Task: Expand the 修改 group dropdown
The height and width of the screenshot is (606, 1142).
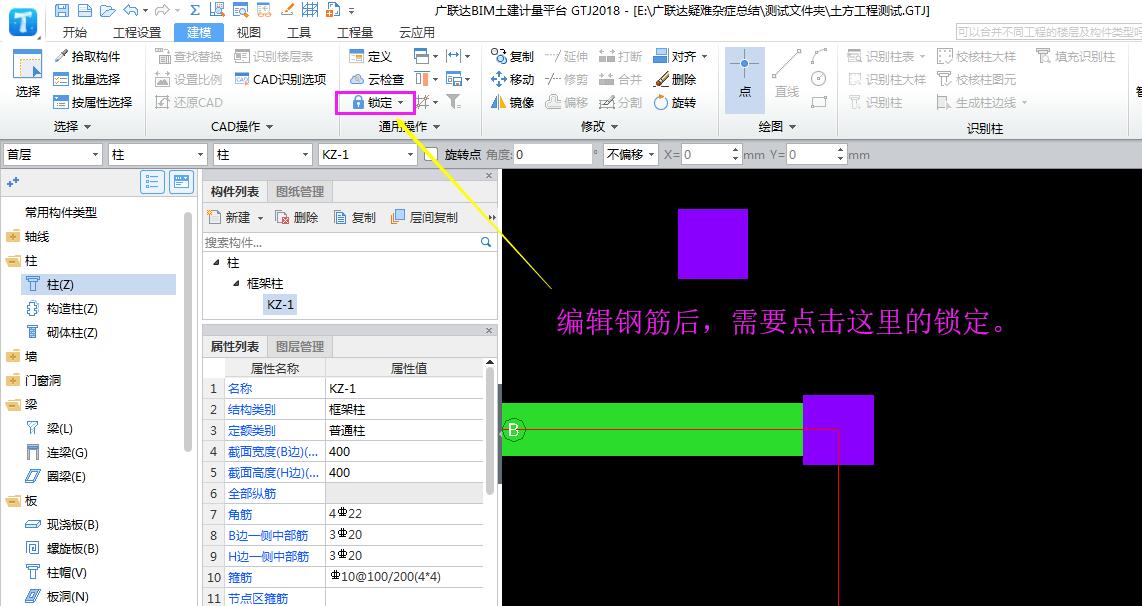Action: tap(615, 127)
